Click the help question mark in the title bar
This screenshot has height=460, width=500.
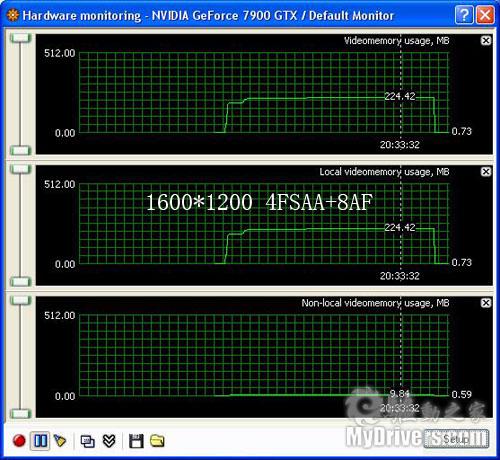click(x=464, y=15)
